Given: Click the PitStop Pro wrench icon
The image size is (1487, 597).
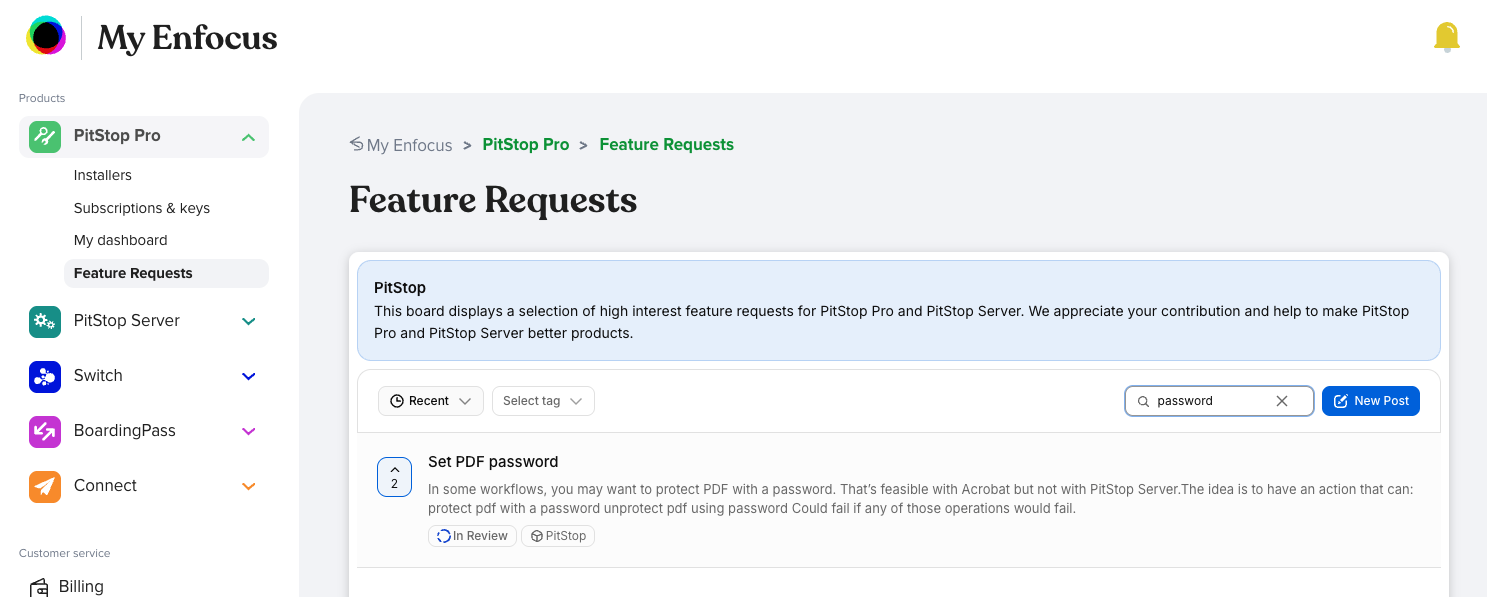Looking at the screenshot, I should pyautogui.click(x=45, y=136).
